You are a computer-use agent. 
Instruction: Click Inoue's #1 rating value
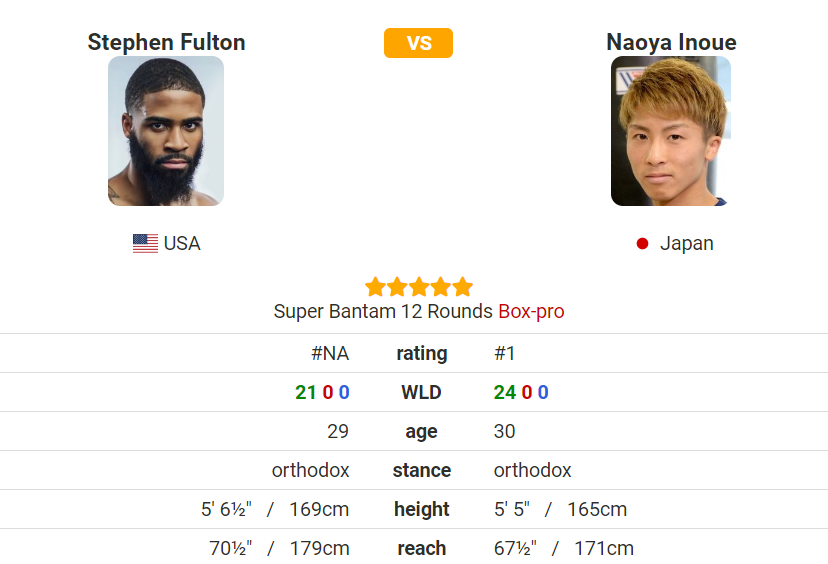pos(504,353)
